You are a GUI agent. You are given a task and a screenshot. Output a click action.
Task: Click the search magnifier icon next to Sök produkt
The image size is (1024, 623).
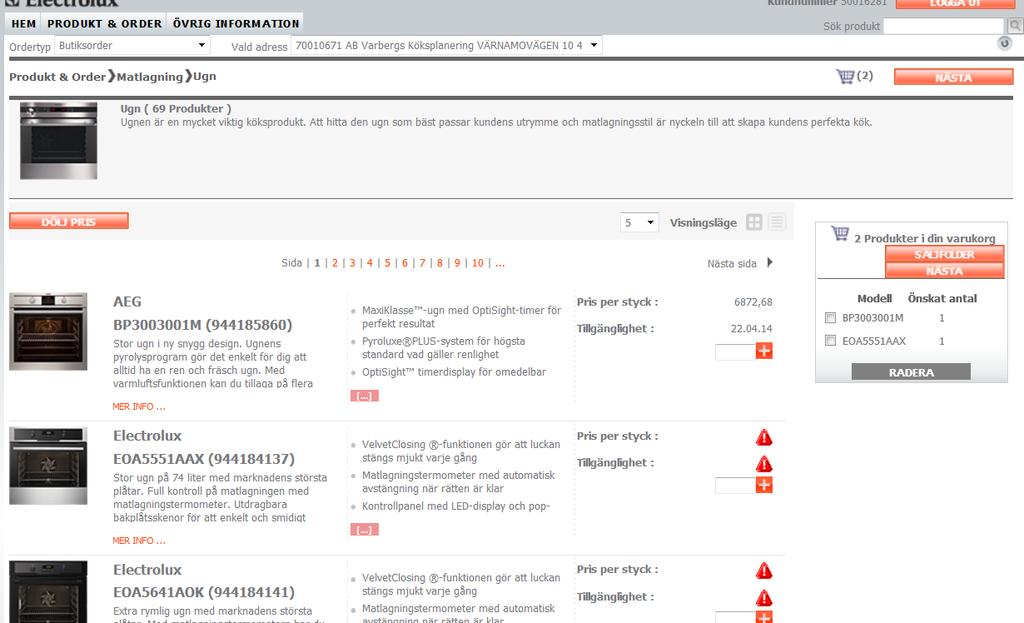pyautogui.click(x=1015, y=25)
